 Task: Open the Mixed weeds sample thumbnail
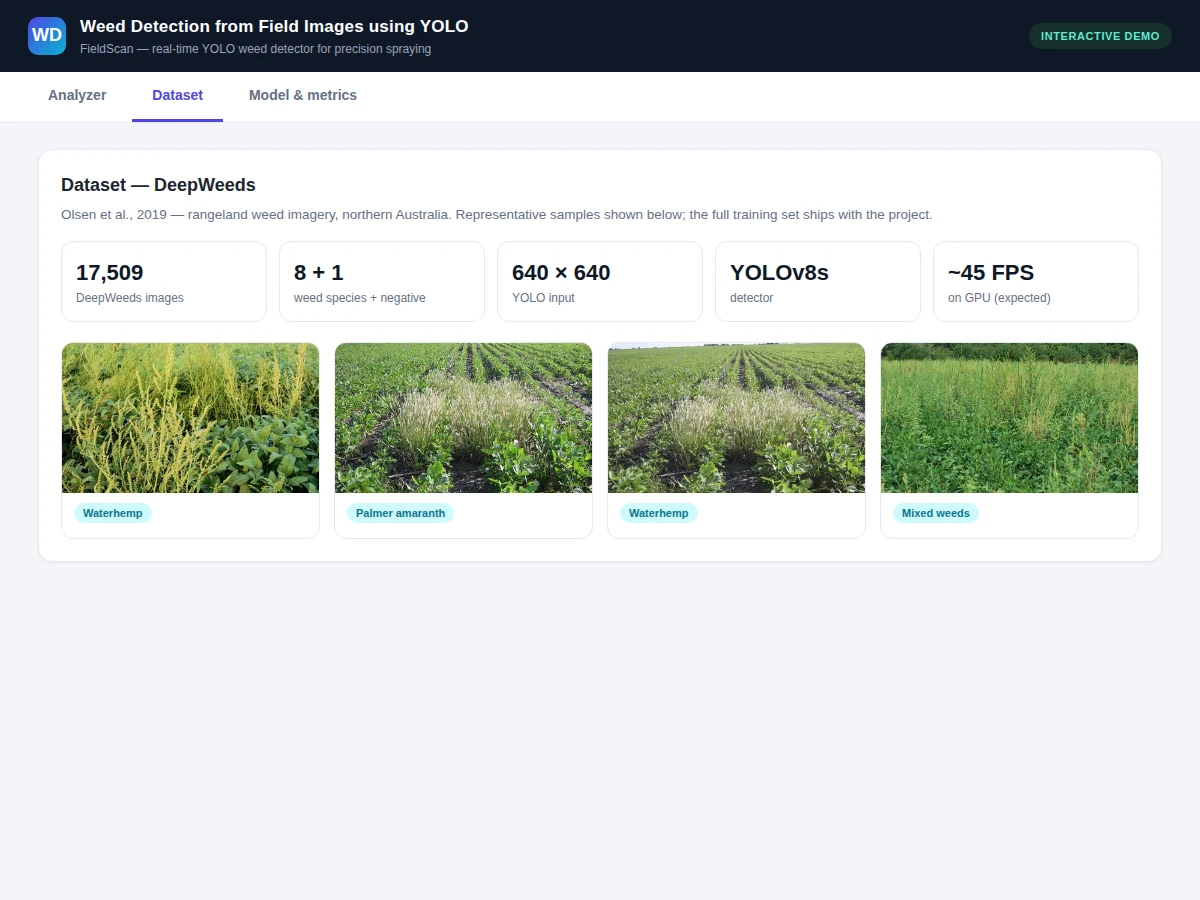pyautogui.click(x=1009, y=418)
